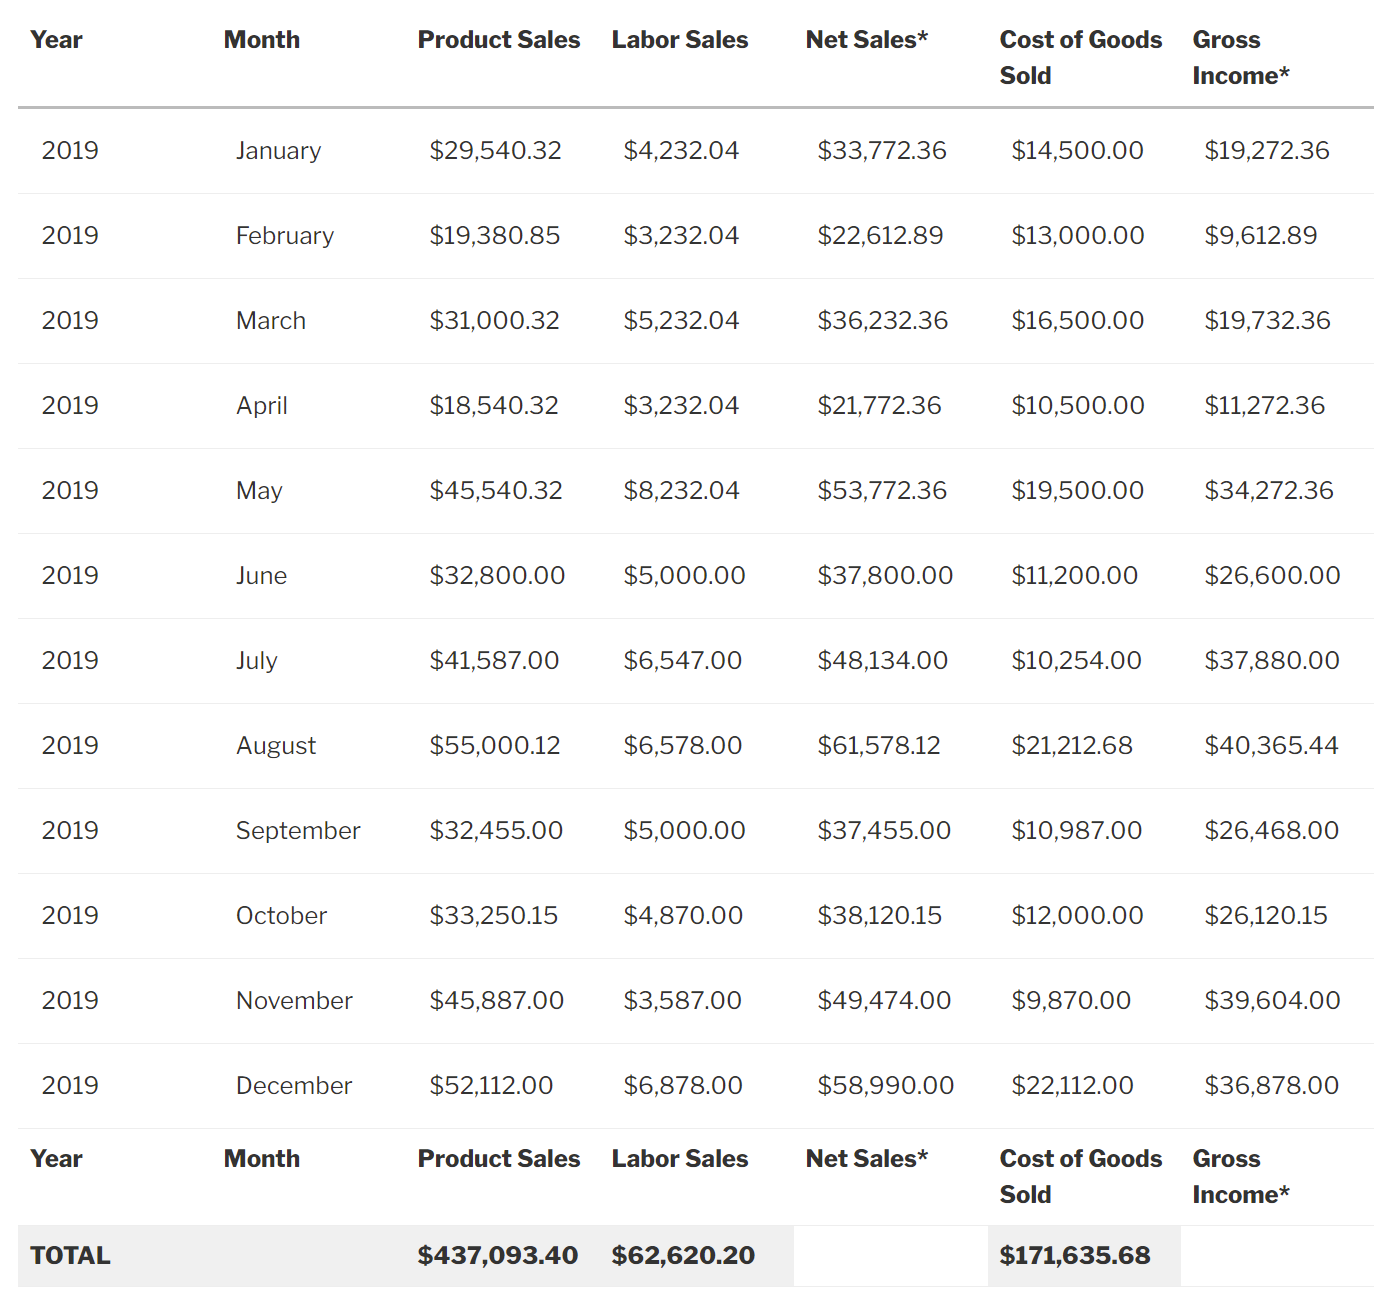The height and width of the screenshot is (1313, 1389).
Task: Click the Cost of Goods Sold header in the top row
Action: click(x=1080, y=57)
